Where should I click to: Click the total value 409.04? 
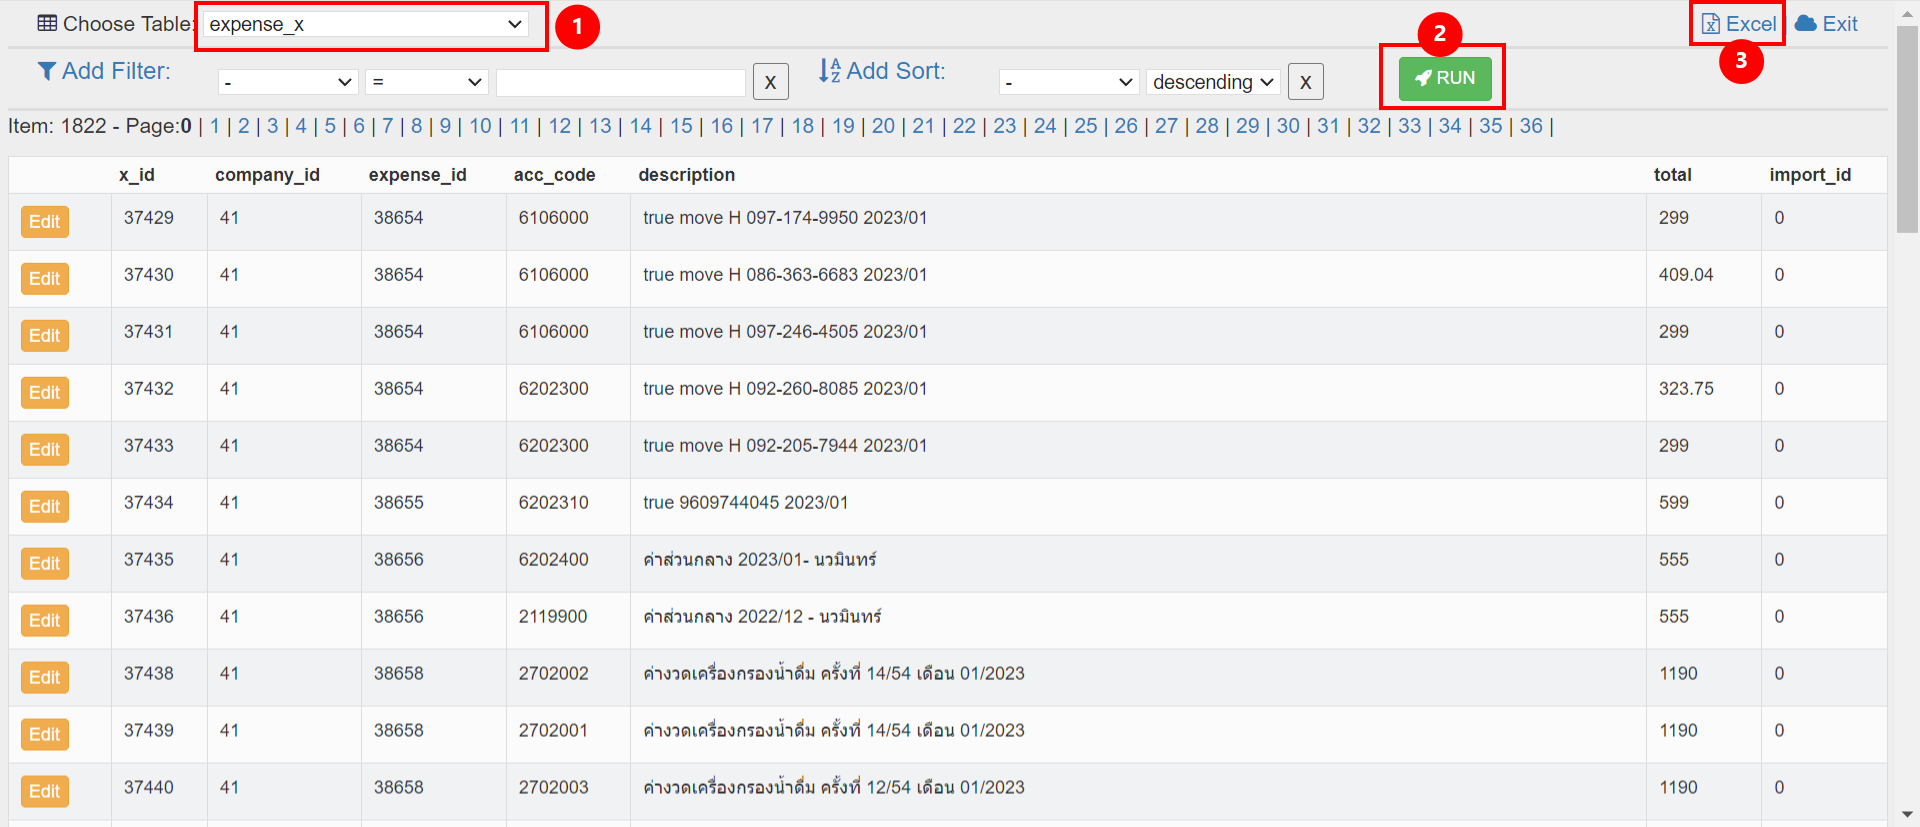1686,275
